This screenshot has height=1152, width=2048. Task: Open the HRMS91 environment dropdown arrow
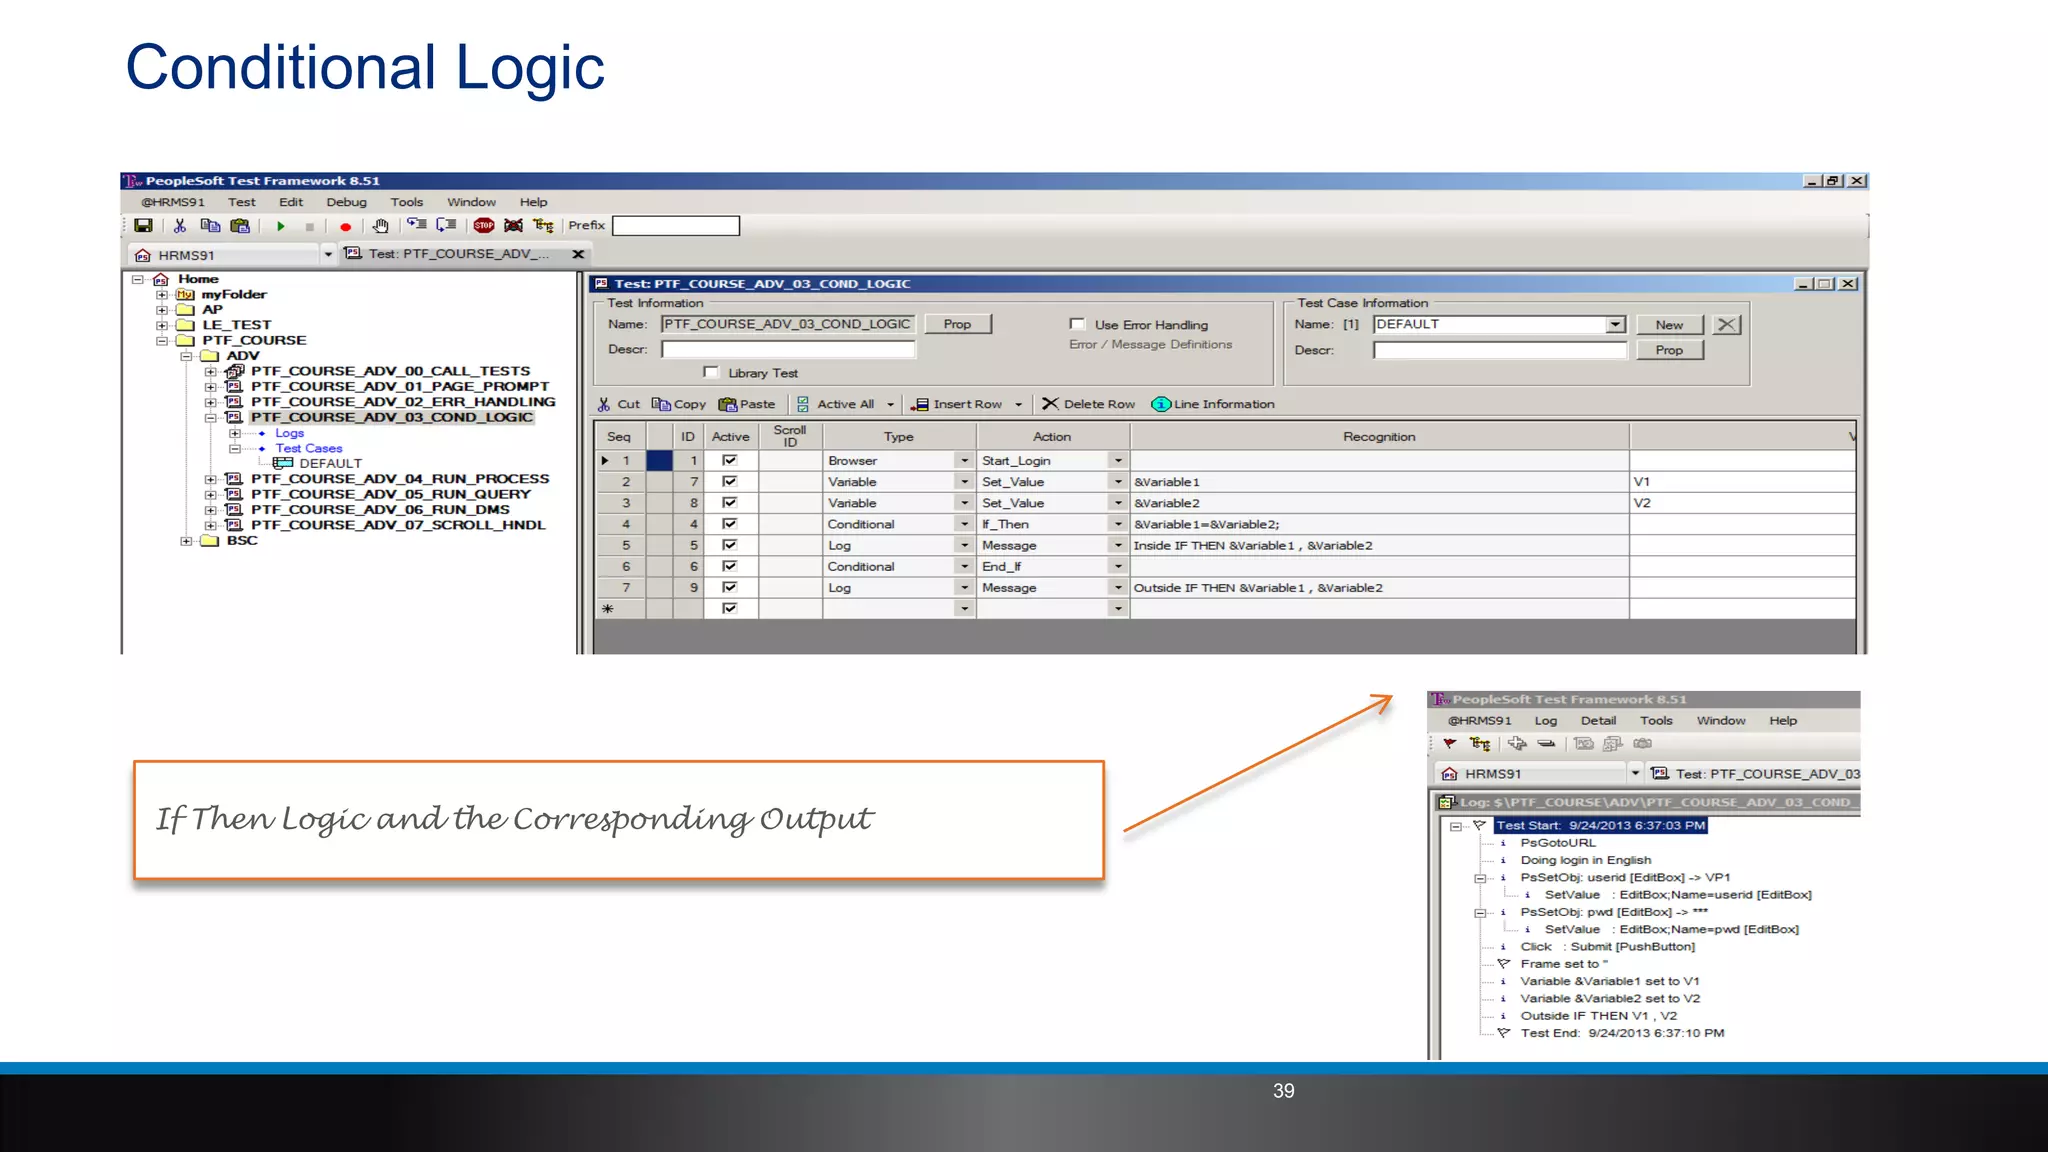328,255
